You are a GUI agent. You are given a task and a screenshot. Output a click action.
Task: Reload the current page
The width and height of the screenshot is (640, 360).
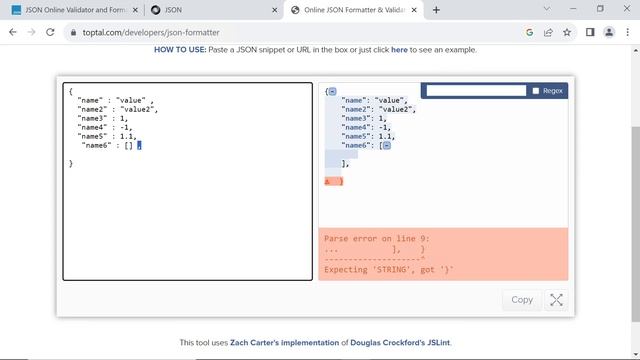pyautogui.click(x=50, y=32)
